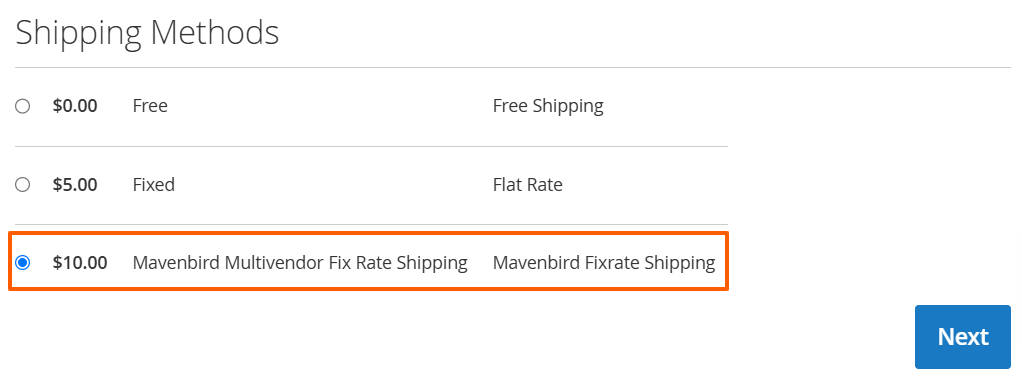Click the "Next" text on the button
The height and width of the screenshot is (377, 1022).
click(963, 337)
